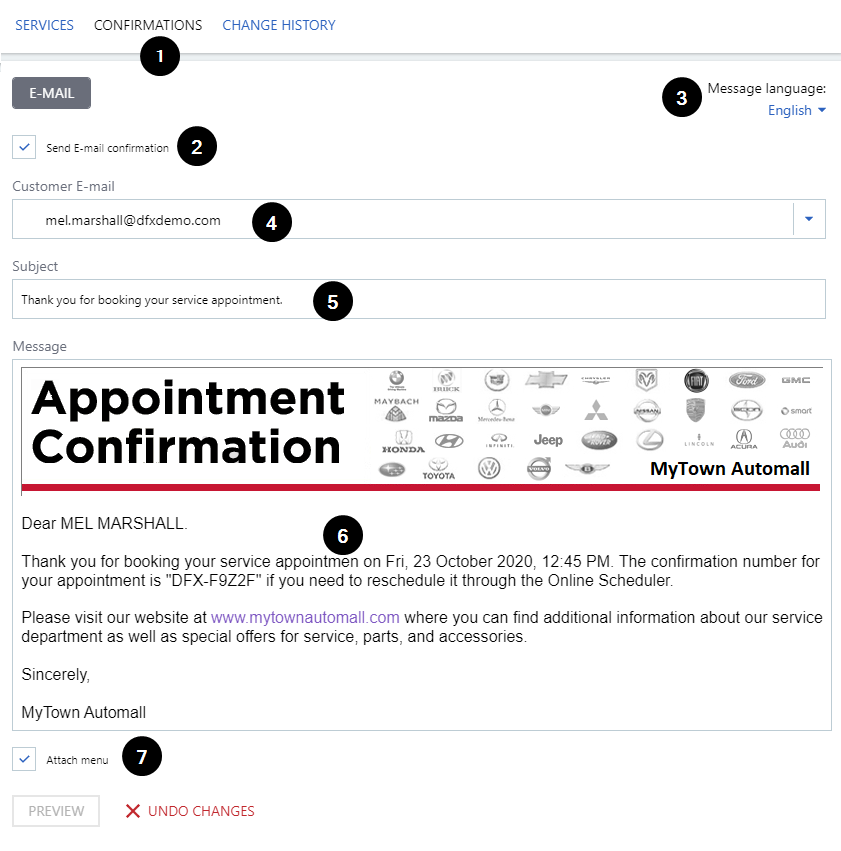
Task: Click the Preview button
Action: pyautogui.click(x=56, y=811)
